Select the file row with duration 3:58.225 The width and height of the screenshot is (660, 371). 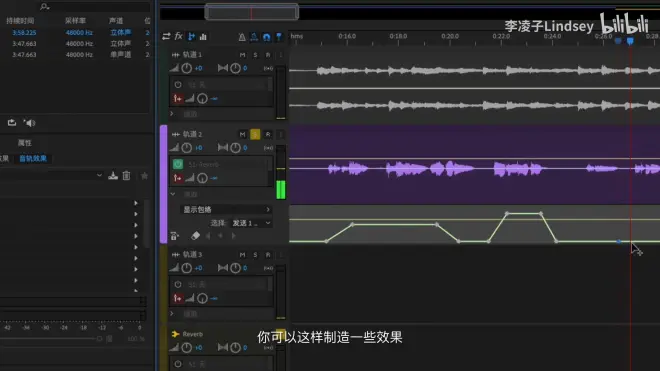(76, 32)
